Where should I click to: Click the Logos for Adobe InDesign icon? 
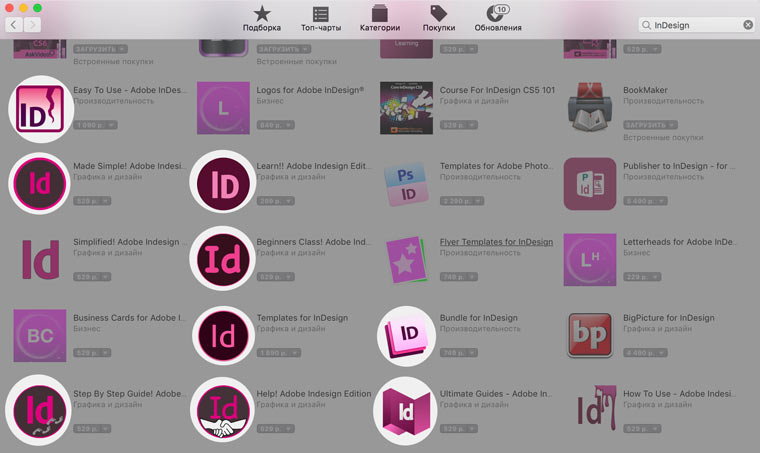pos(223,108)
